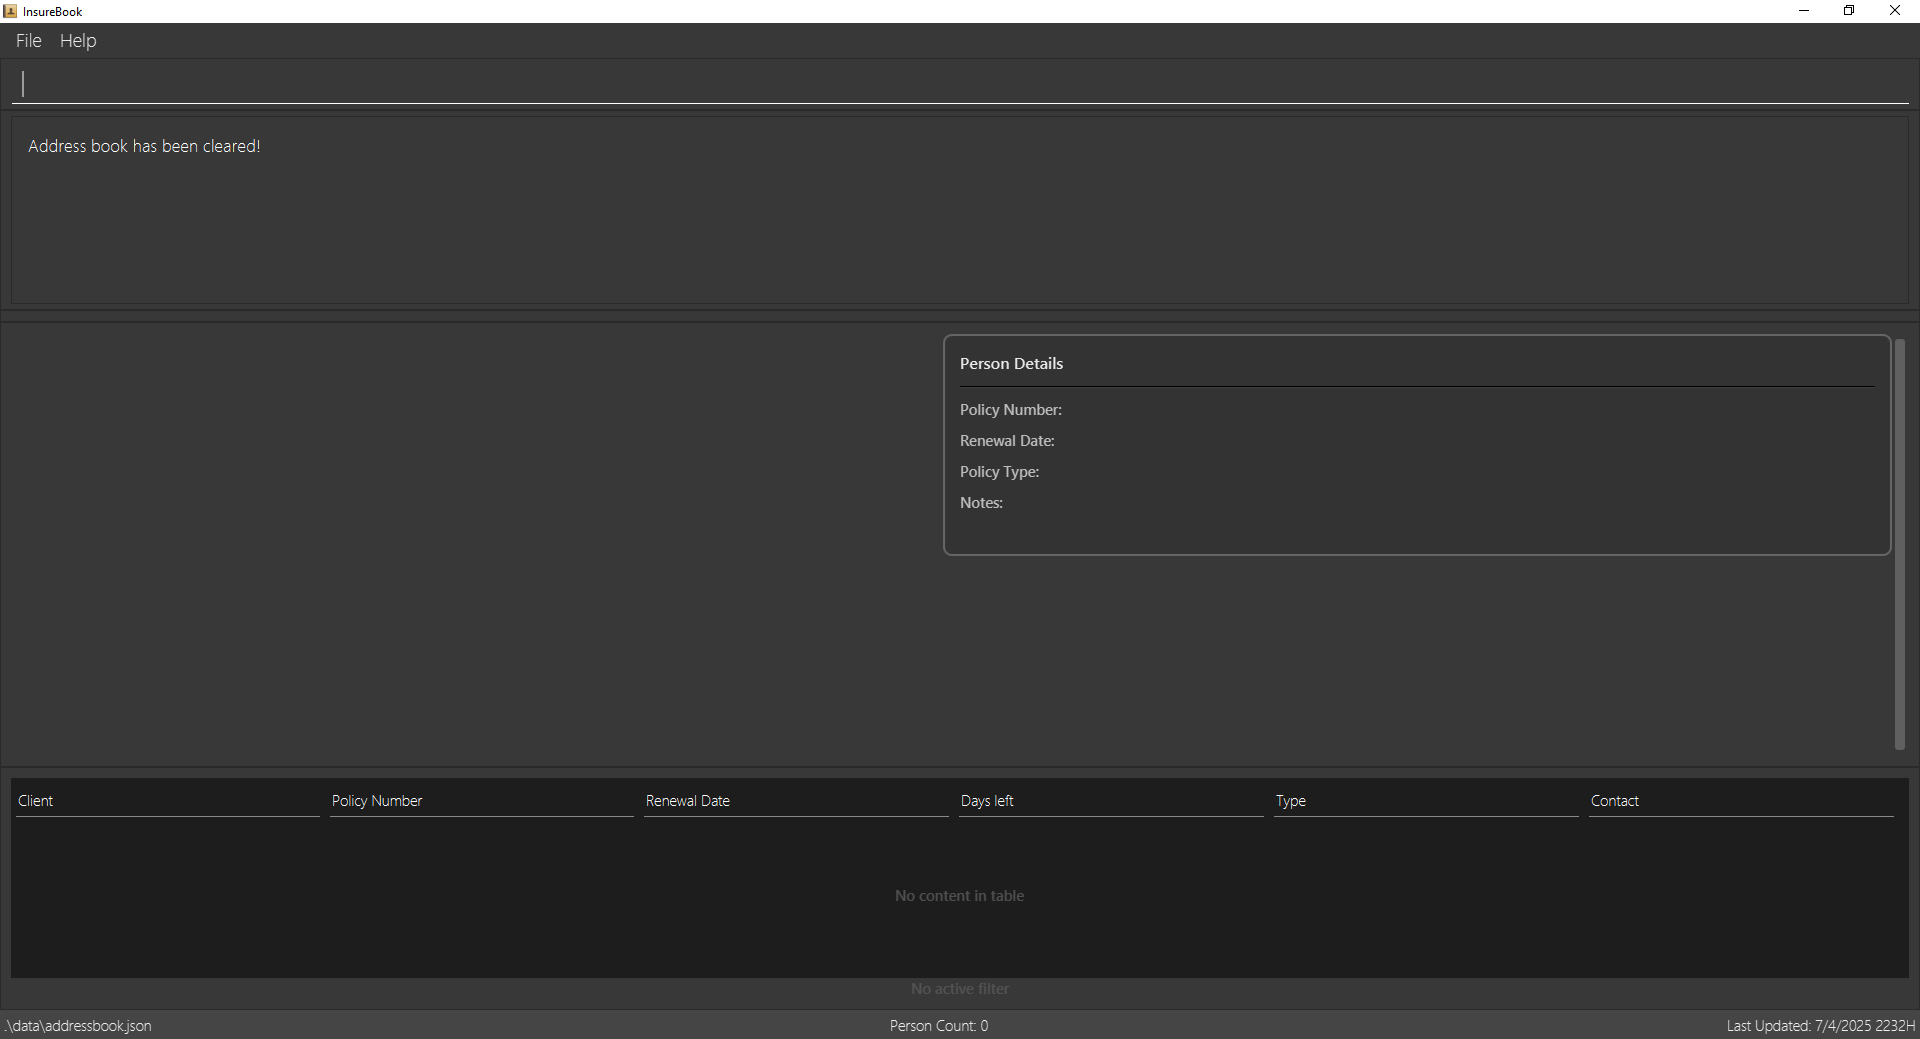
Task: Focus the command input field
Action: coord(960,84)
